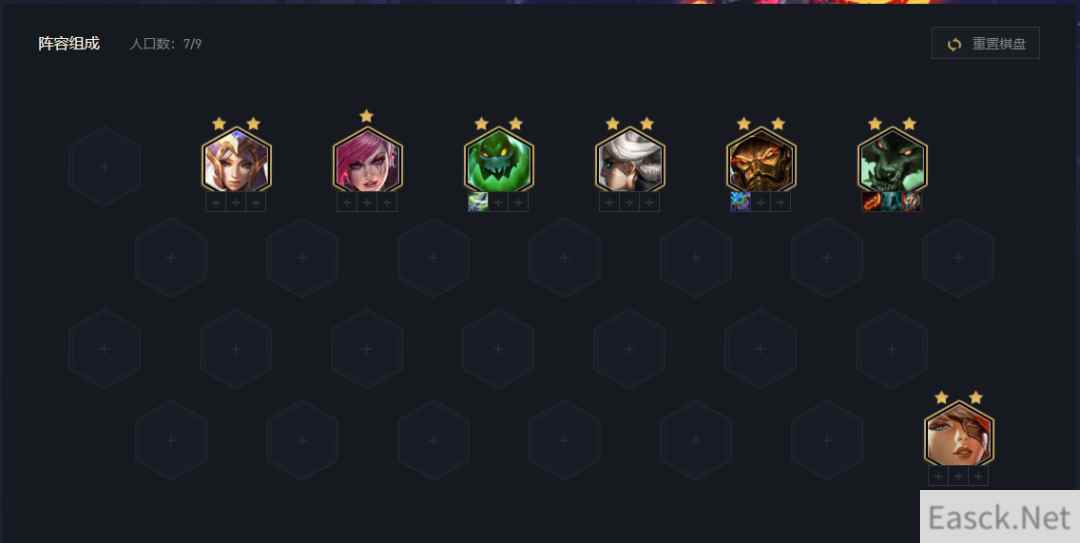Click the reset icon beside 重置棋盘

tap(954, 44)
